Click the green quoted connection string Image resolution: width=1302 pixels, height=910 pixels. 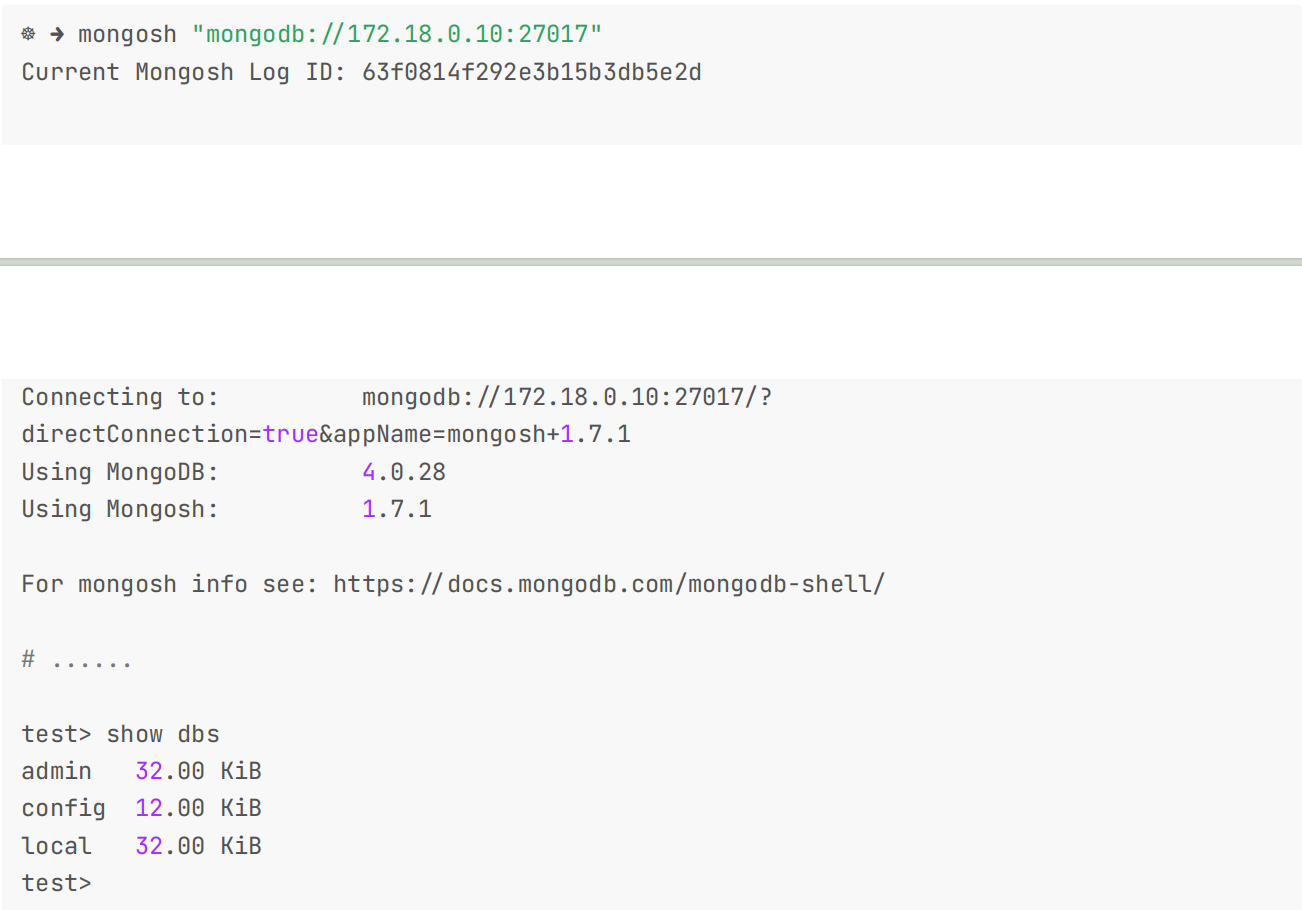pos(397,35)
